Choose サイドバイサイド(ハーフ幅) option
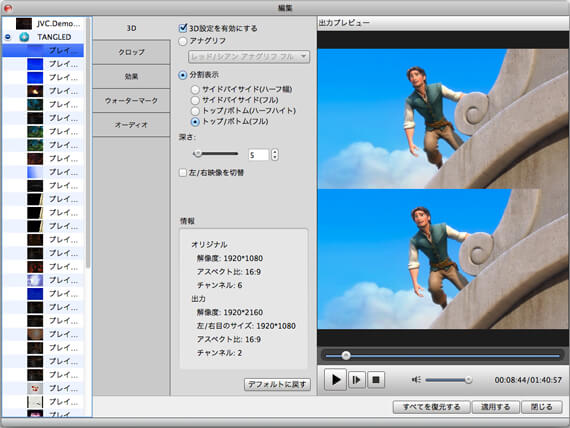 [x=195, y=89]
